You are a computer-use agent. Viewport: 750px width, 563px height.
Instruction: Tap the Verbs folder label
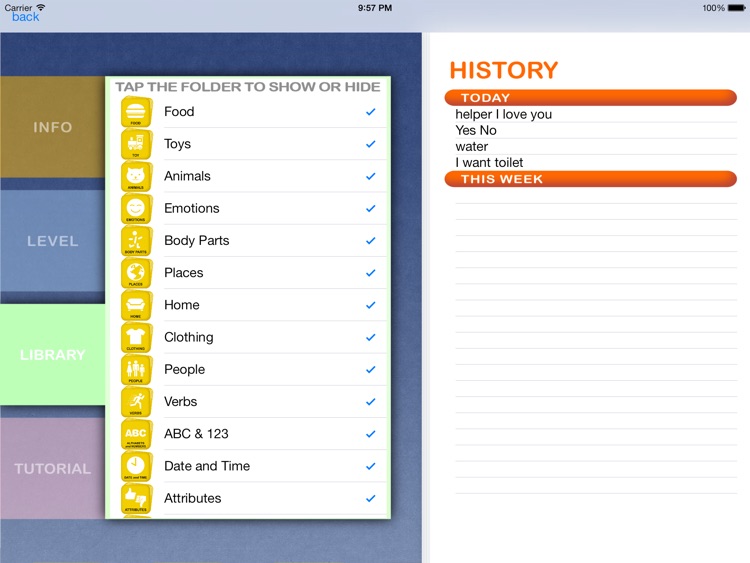[x=181, y=401]
